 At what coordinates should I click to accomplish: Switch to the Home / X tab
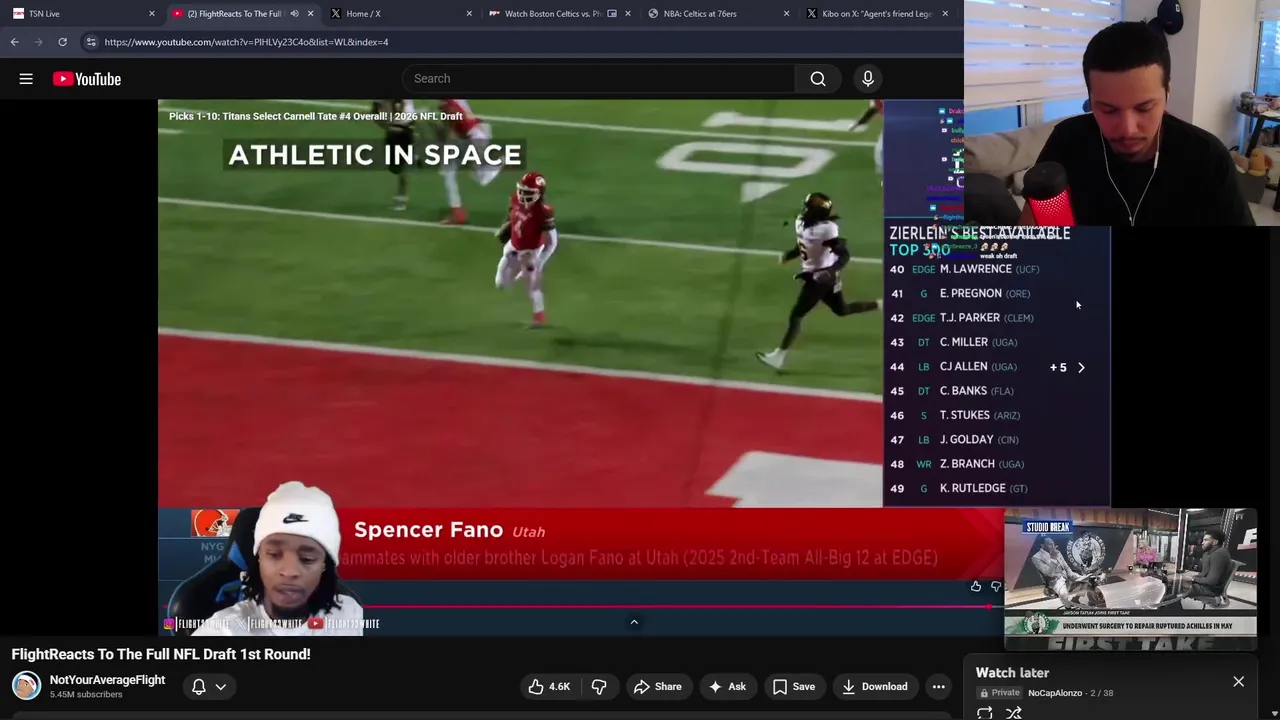pos(400,14)
